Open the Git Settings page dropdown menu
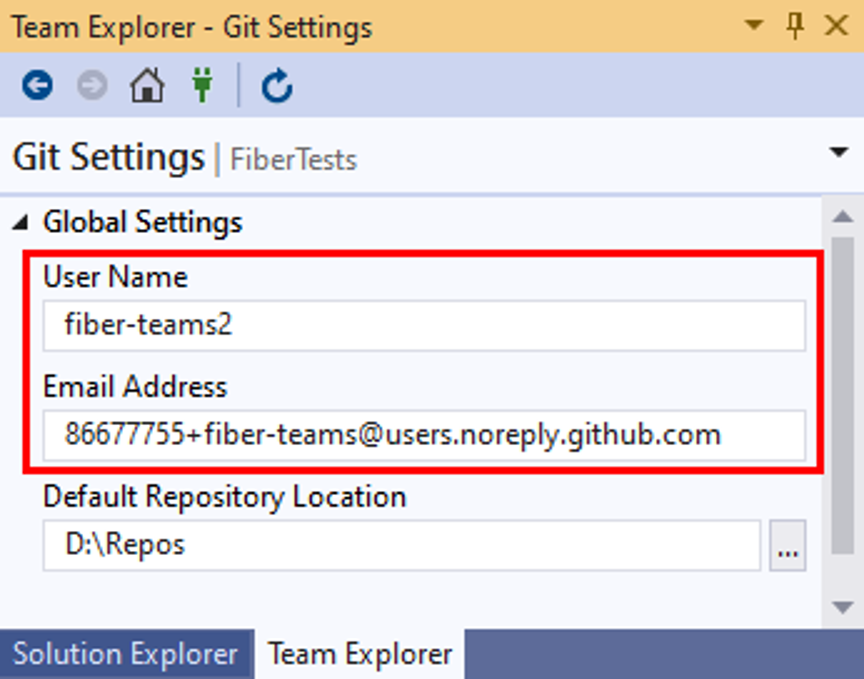 838,153
